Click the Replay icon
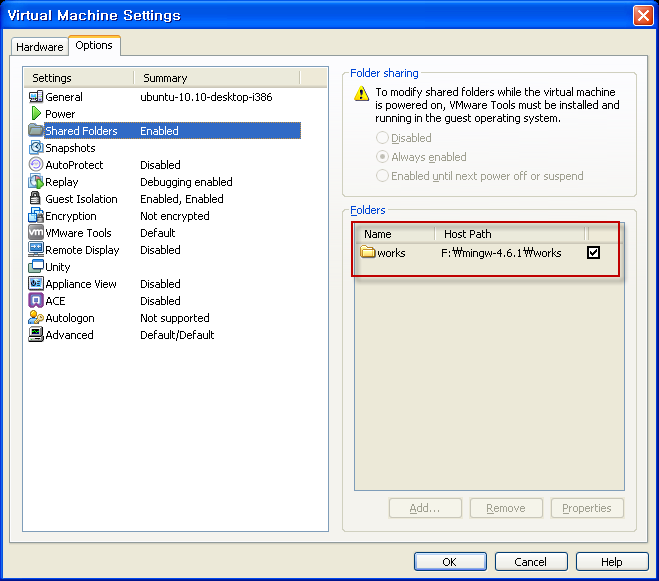 pos(36,182)
